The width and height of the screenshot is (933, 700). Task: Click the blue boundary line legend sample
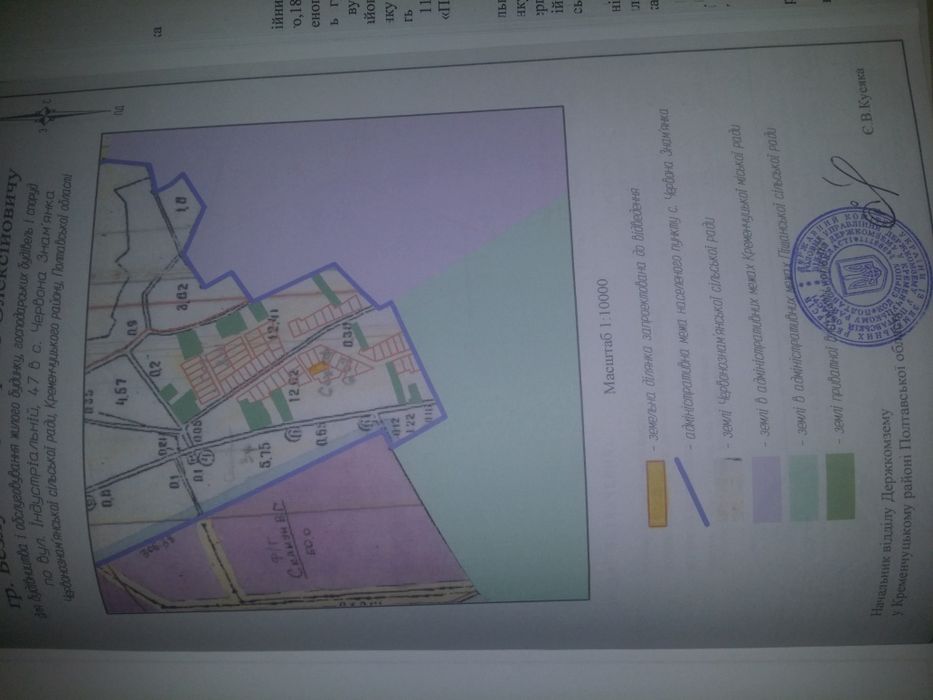click(691, 492)
